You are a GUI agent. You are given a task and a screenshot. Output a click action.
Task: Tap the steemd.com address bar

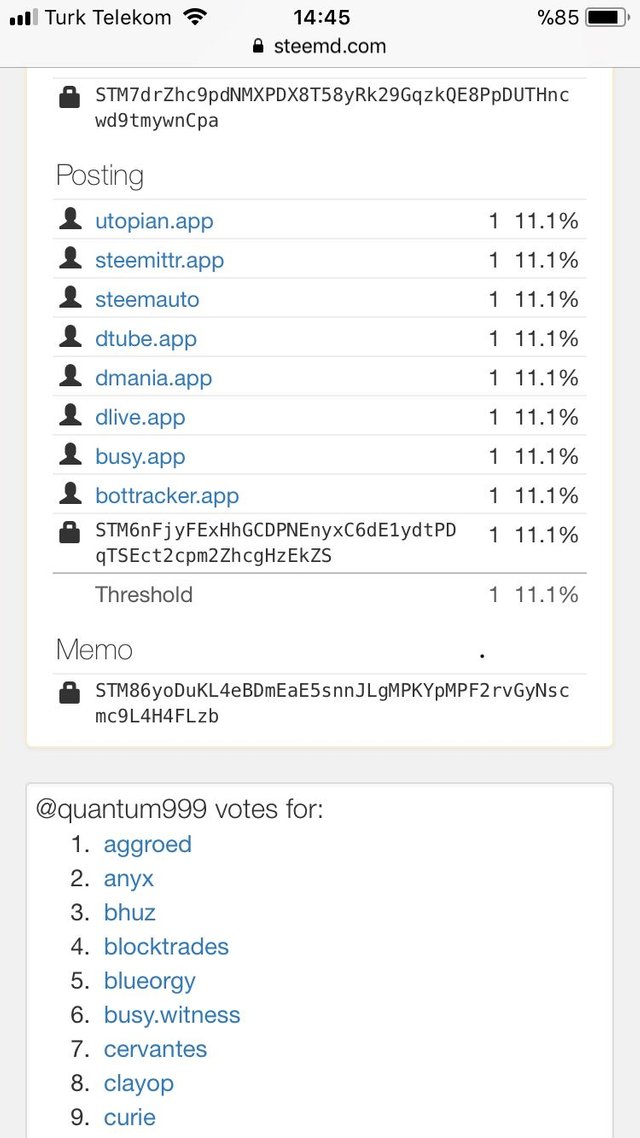[320, 46]
